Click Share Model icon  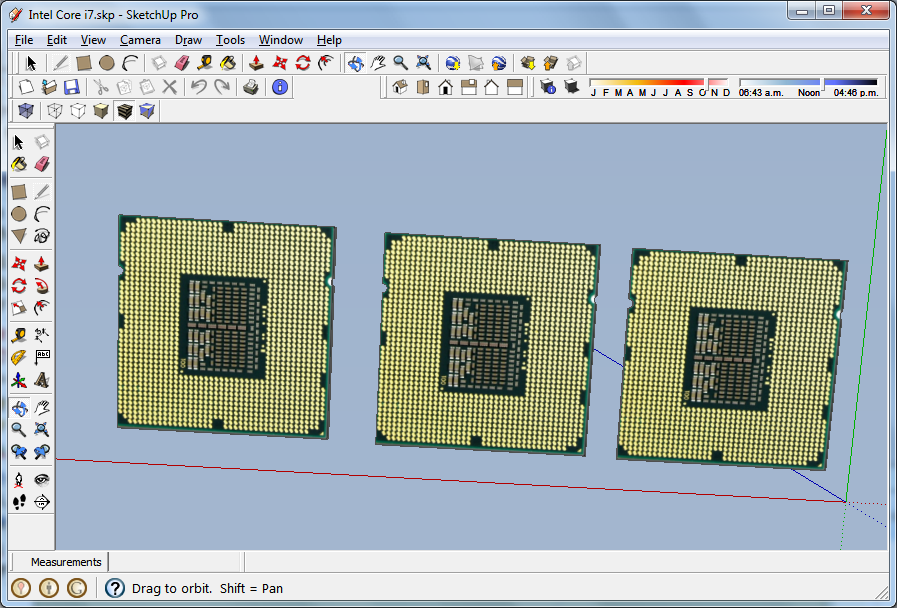coord(550,63)
